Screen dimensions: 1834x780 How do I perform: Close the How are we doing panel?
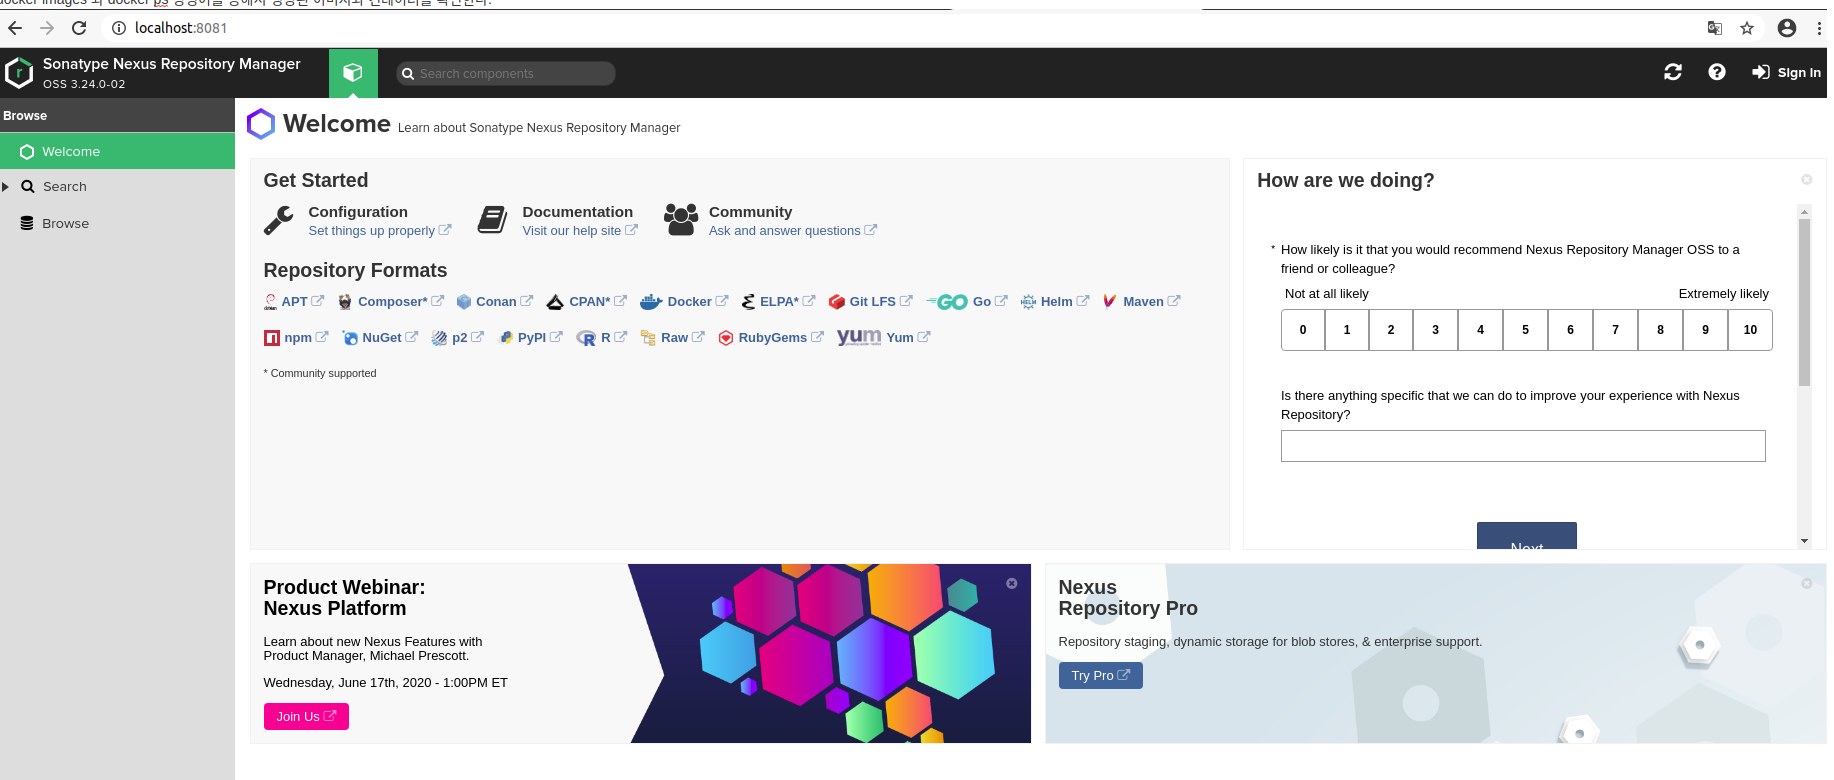[1807, 180]
